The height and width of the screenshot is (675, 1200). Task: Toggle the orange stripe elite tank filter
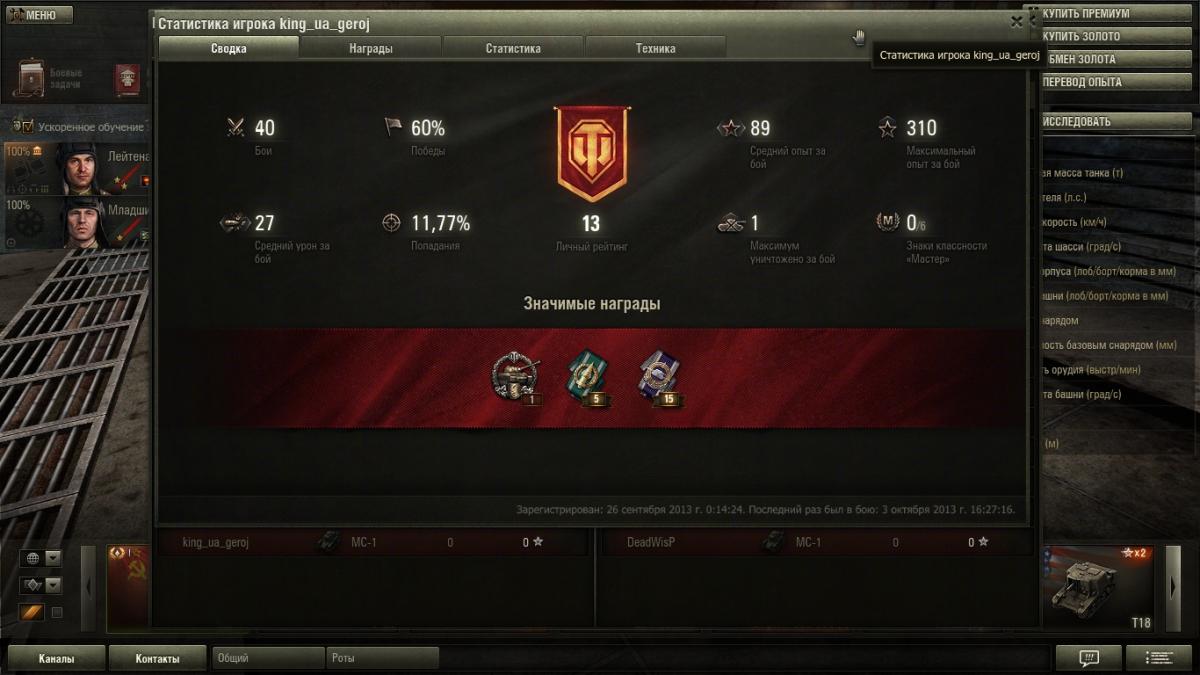tap(32, 611)
